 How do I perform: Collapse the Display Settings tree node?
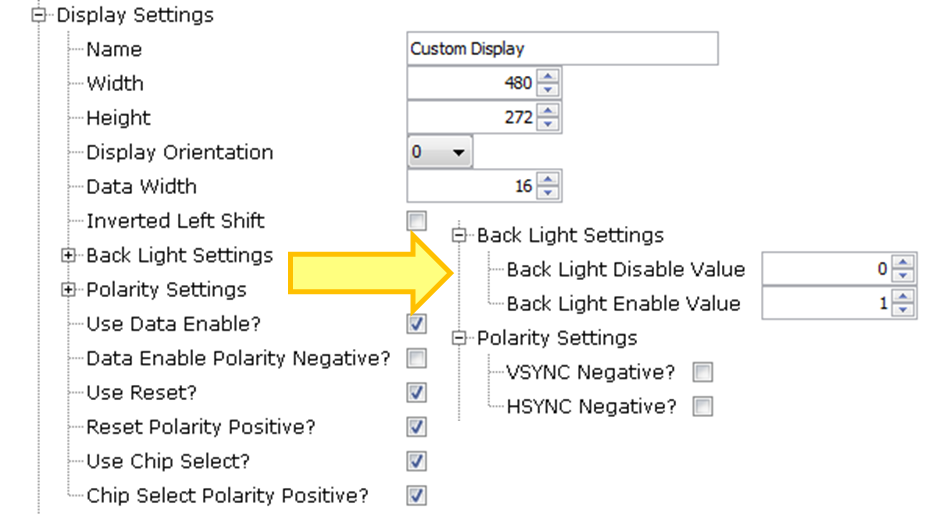point(38,15)
